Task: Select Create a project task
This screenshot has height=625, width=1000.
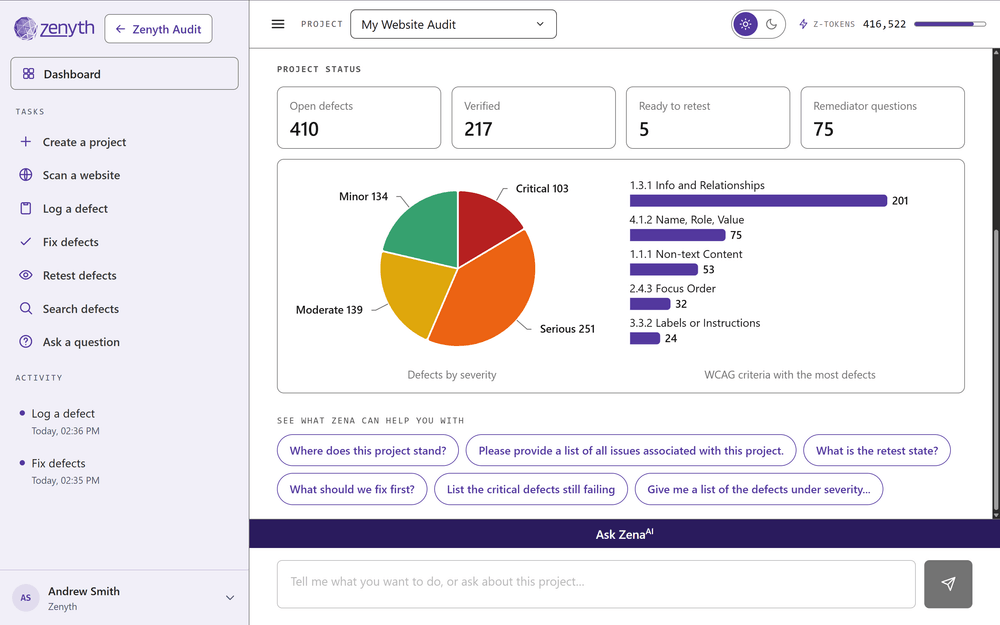Action: pos(84,142)
